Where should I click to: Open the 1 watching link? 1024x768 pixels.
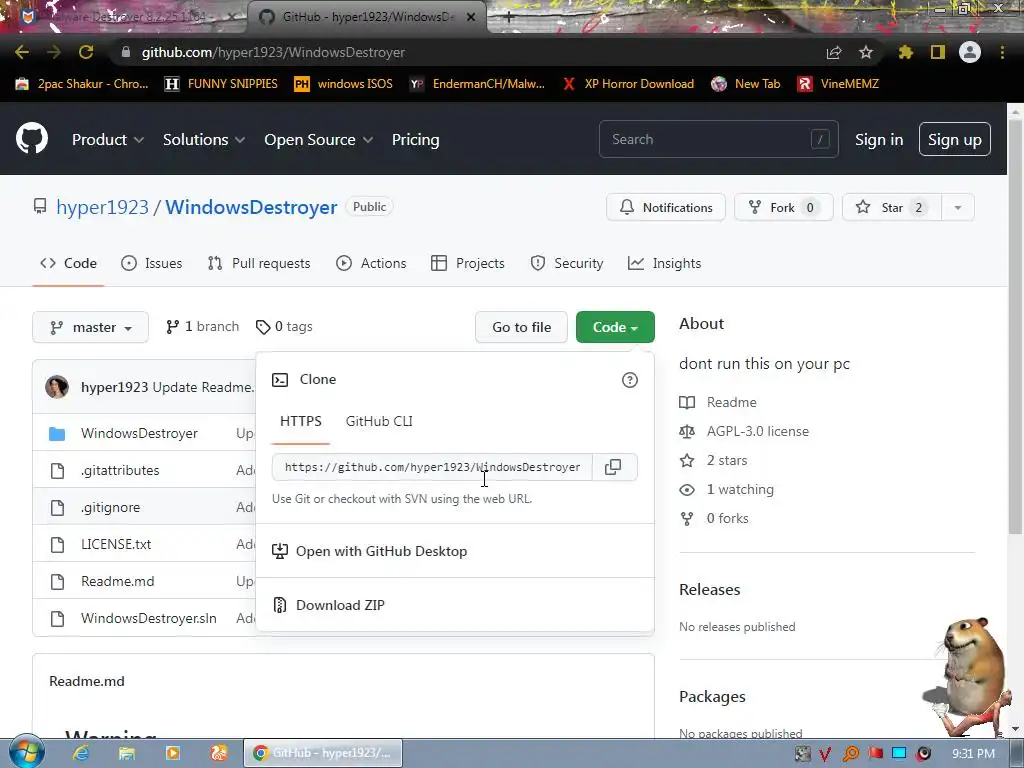[740, 489]
